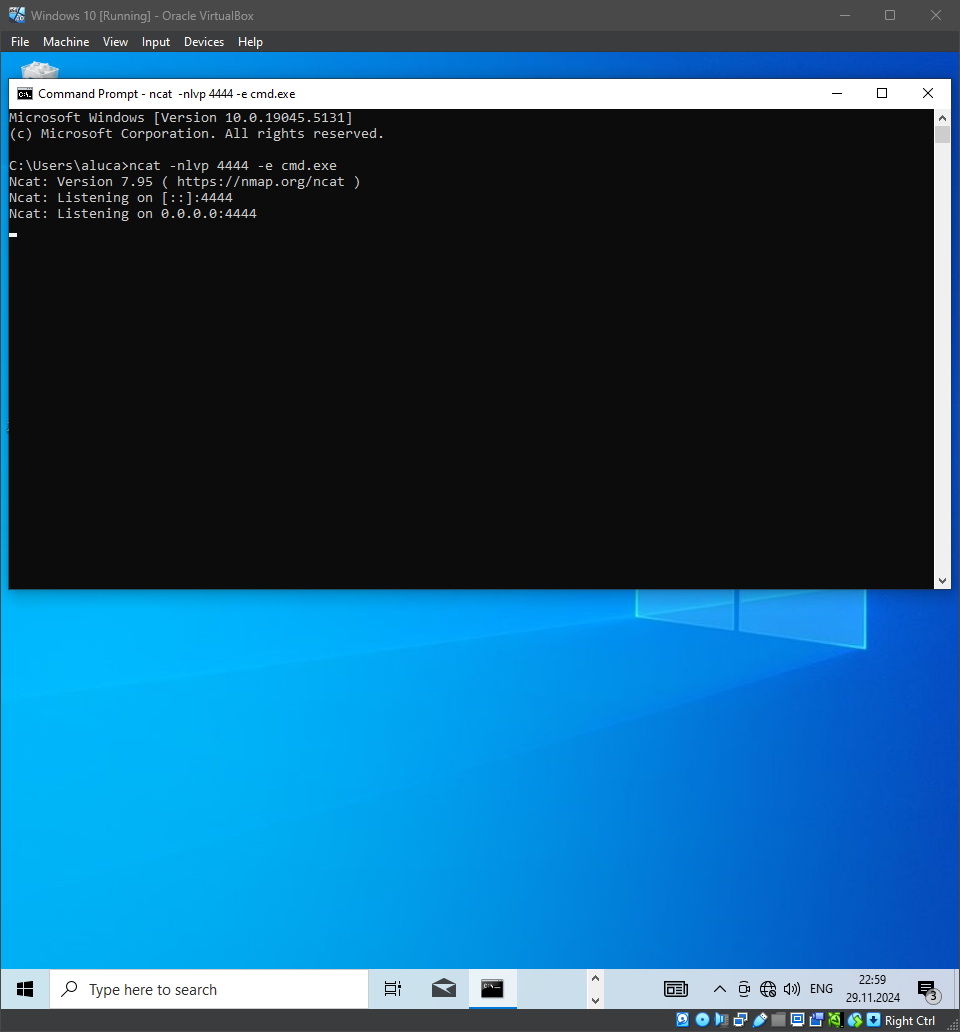Click the console scrollbar up arrow
Viewport: 960px width, 1032px height.
[942, 118]
